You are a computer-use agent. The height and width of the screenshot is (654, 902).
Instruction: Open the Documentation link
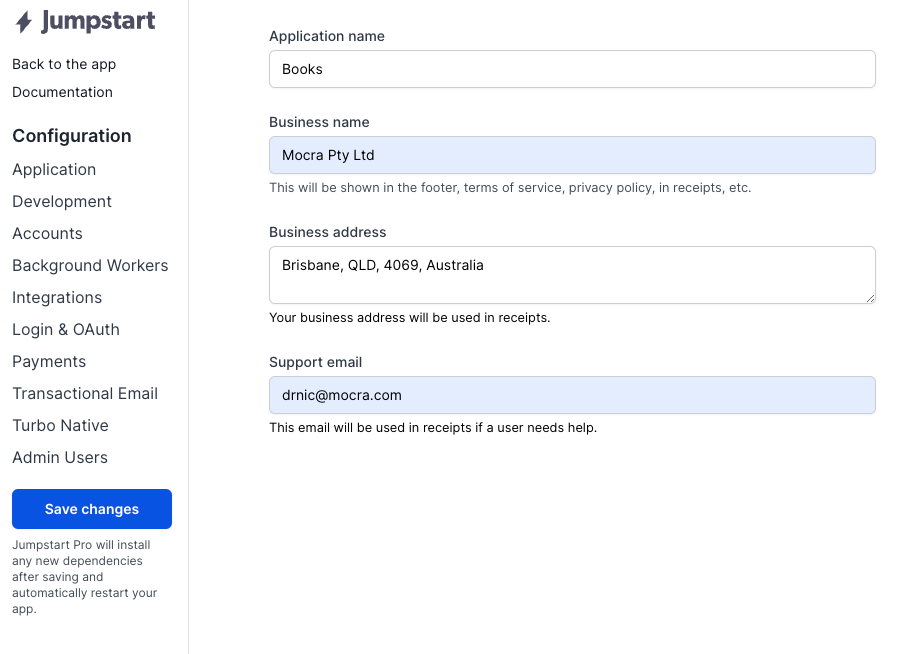point(62,92)
